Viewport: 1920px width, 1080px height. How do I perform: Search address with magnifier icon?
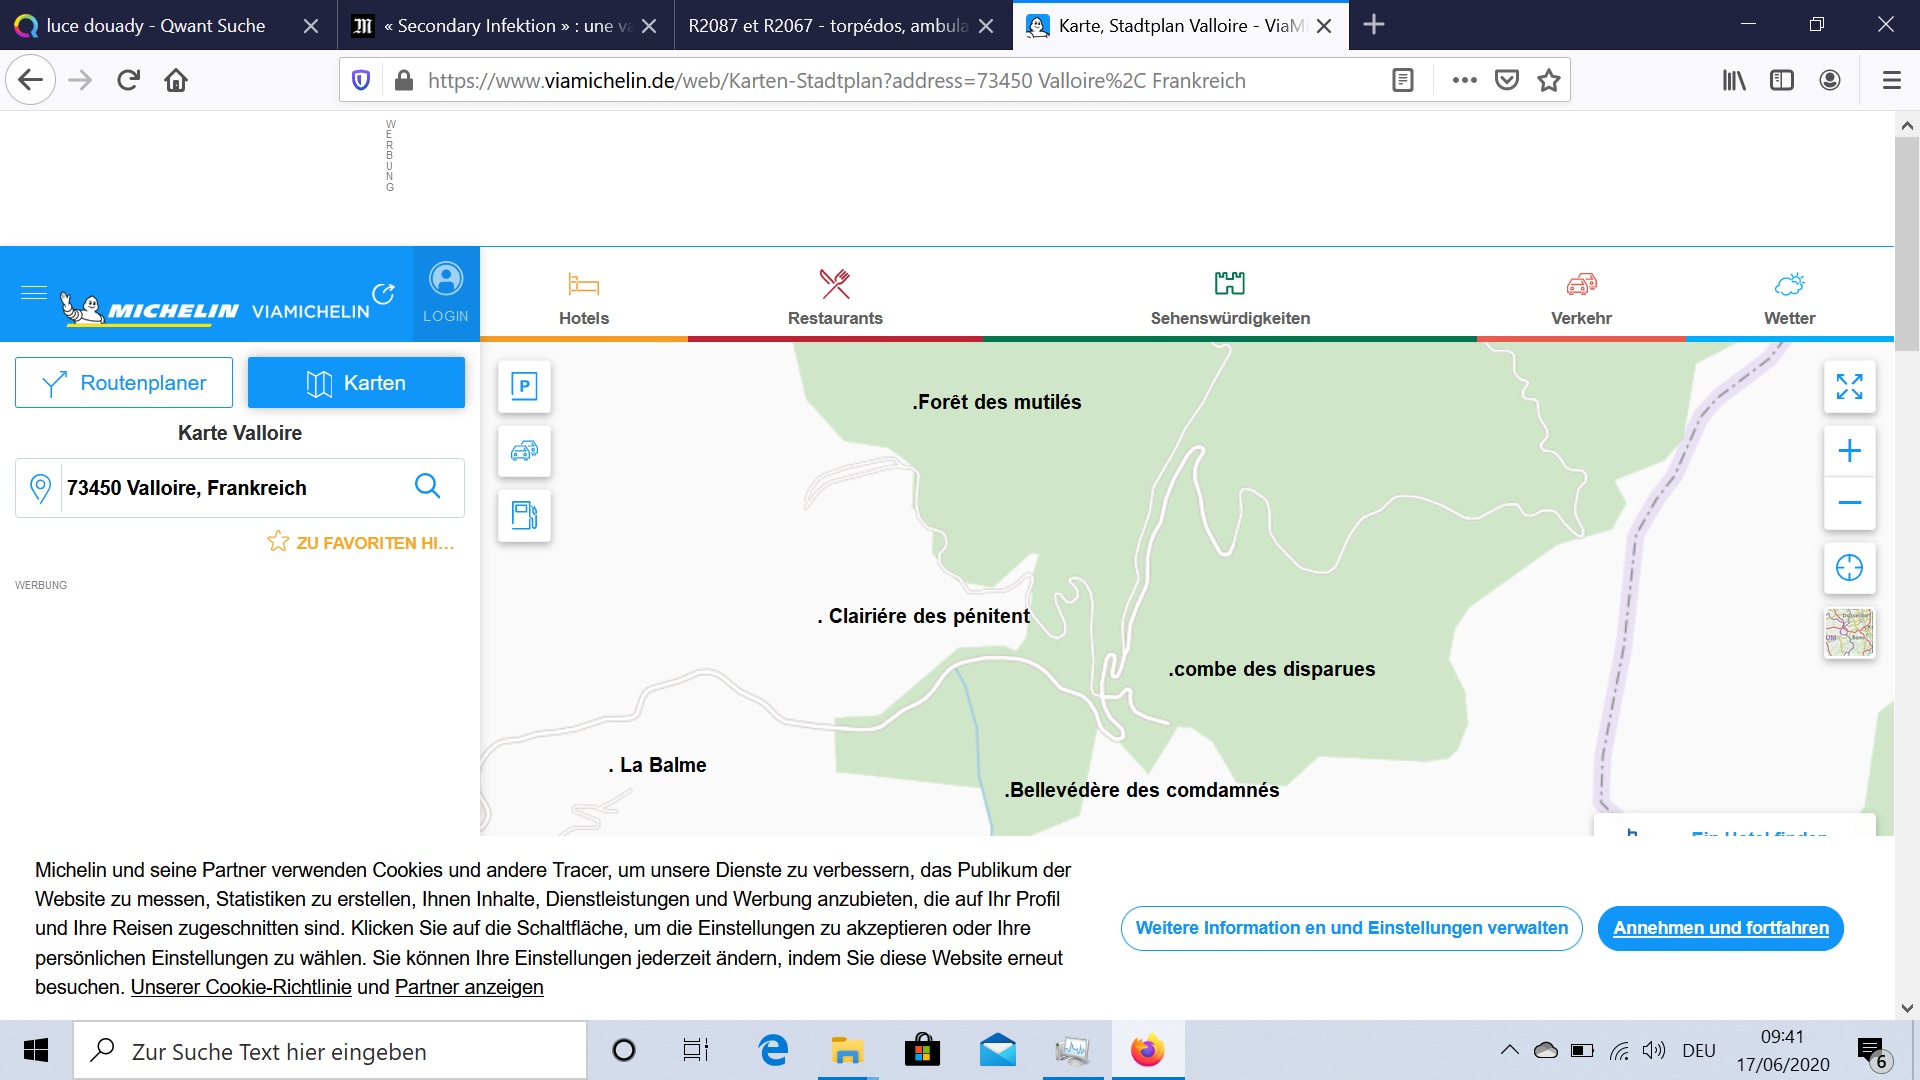pyautogui.click(x=427, y=486)
